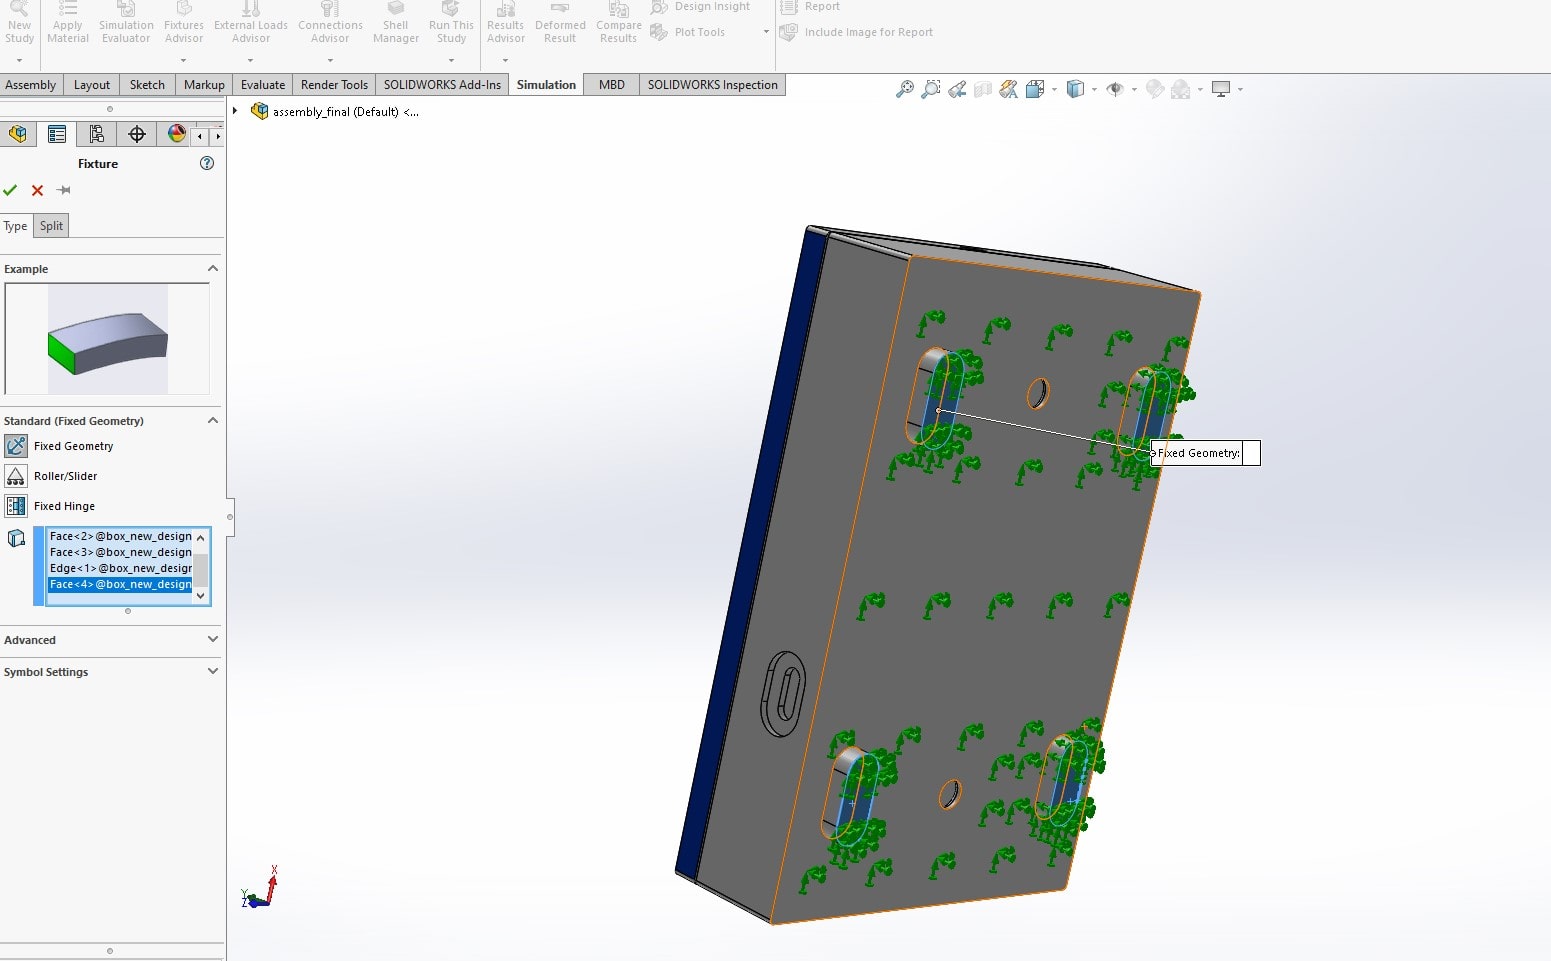The image size is (1551, 961).
Task: Open the PropertyManager tab
Action: click(57, 134)
